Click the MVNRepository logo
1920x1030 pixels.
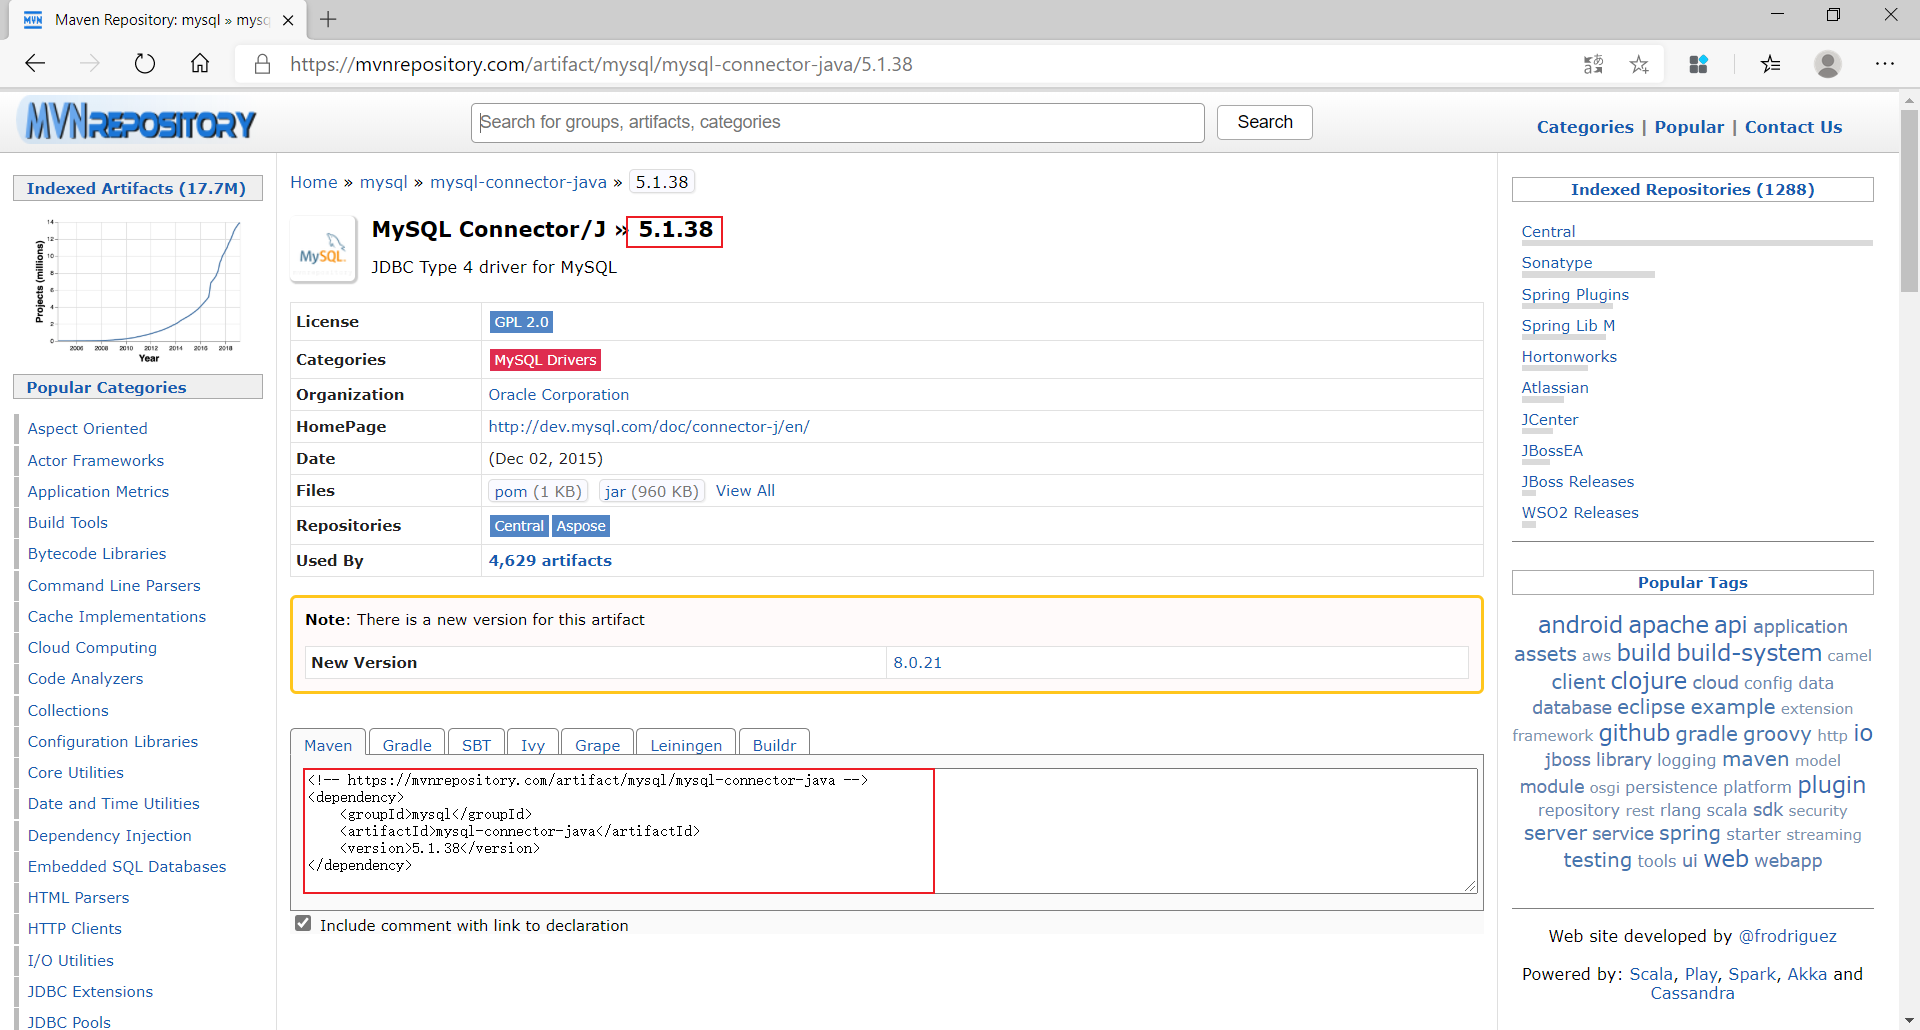click(x=137, y=122)
